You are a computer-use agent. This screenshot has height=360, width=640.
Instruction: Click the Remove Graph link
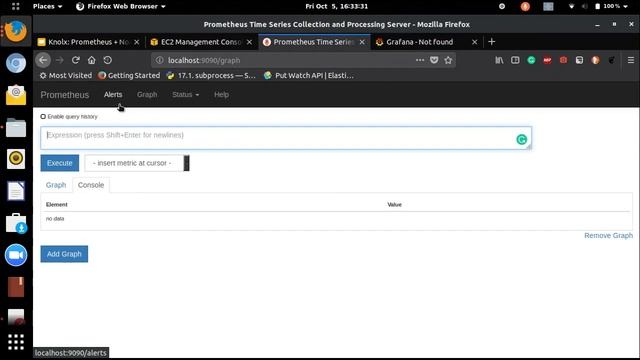608,236
